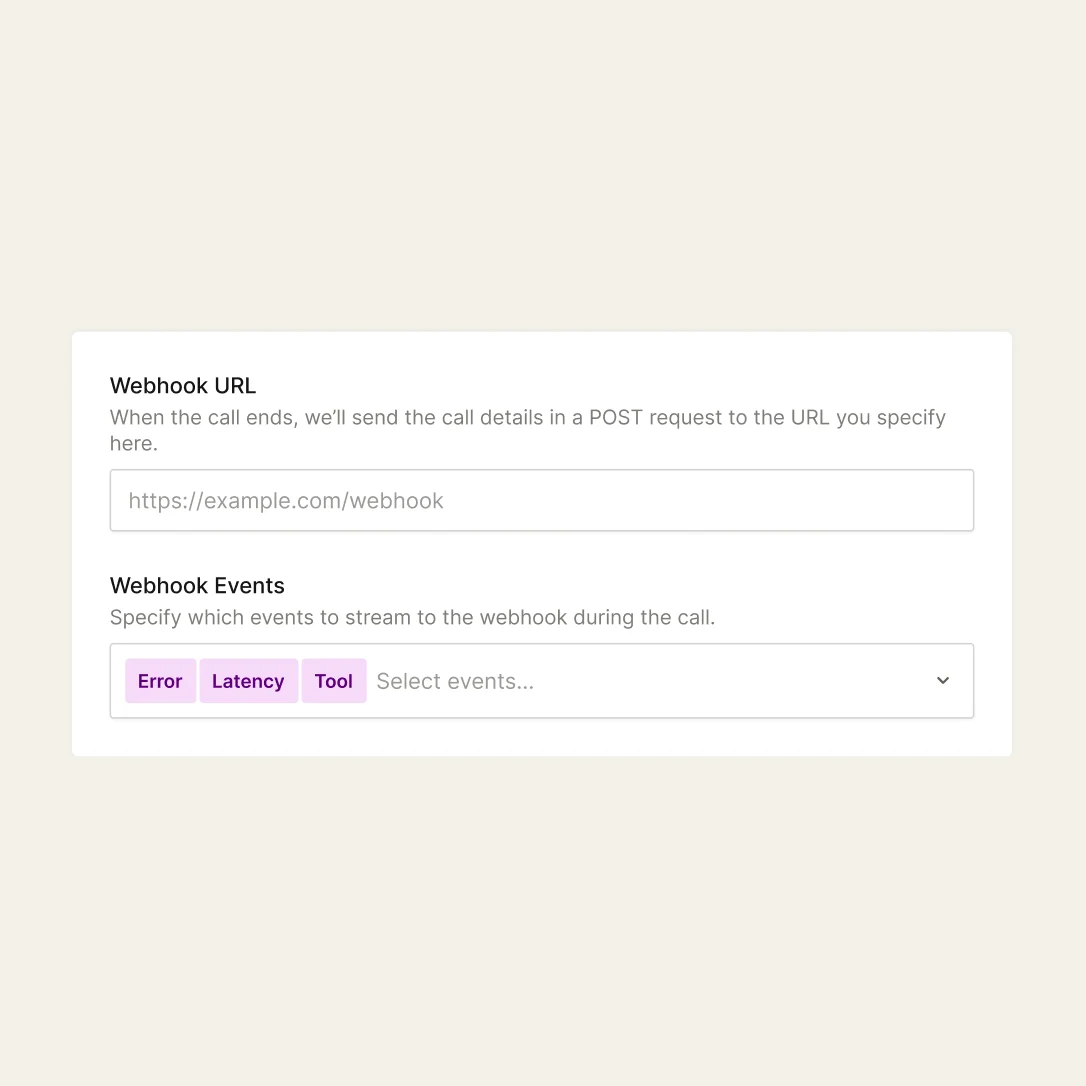Click the settings card background
The image size is (1086, 1086).
coord(541,740)
